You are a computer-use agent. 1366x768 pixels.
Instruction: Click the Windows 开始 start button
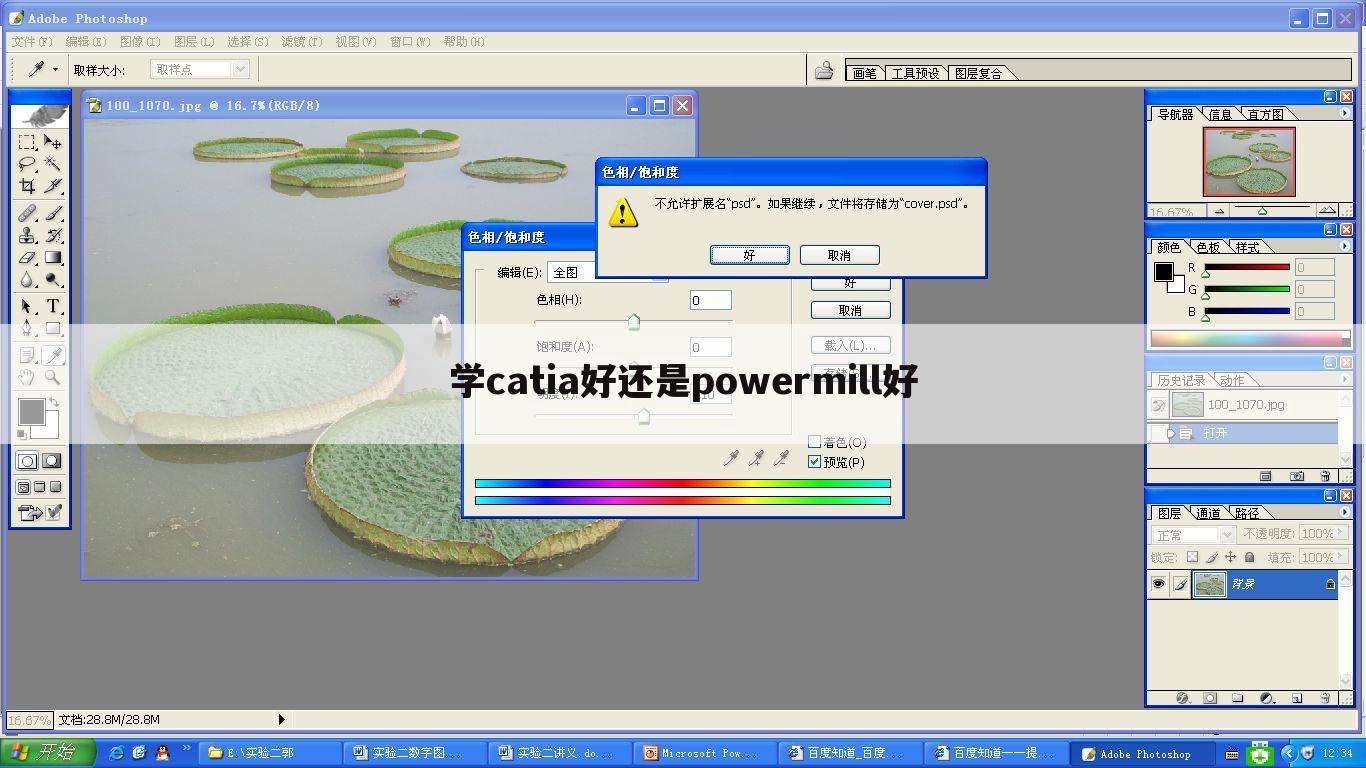(47, 752)
